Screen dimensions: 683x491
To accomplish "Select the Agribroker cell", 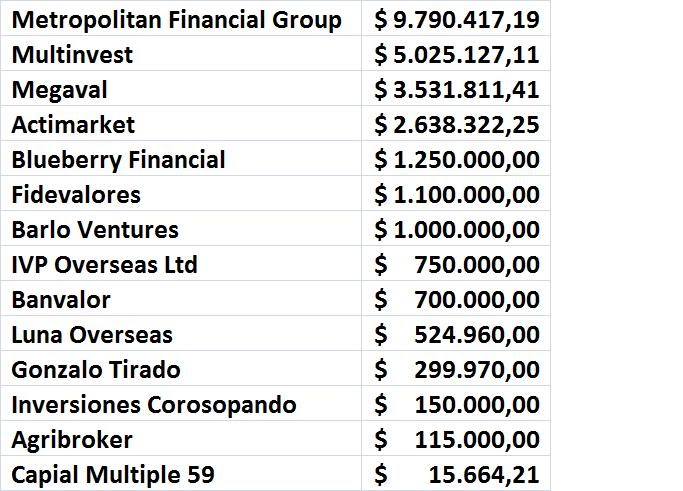I will 72,439.
